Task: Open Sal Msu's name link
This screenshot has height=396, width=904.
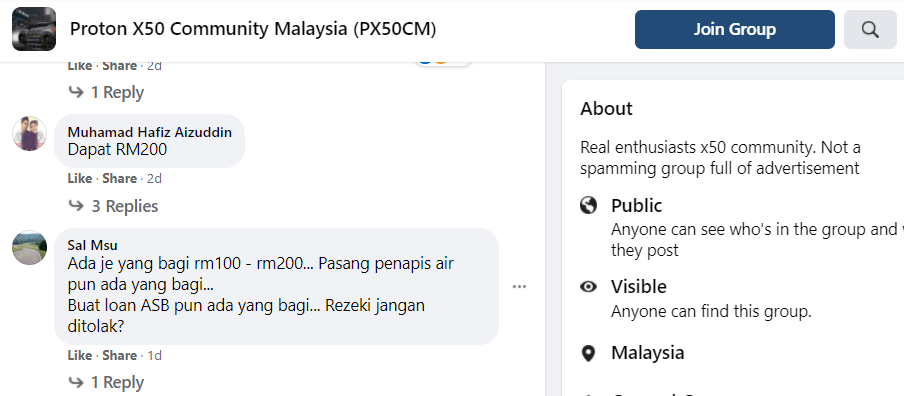Action: pyautogui.click(x=93, y=246)
